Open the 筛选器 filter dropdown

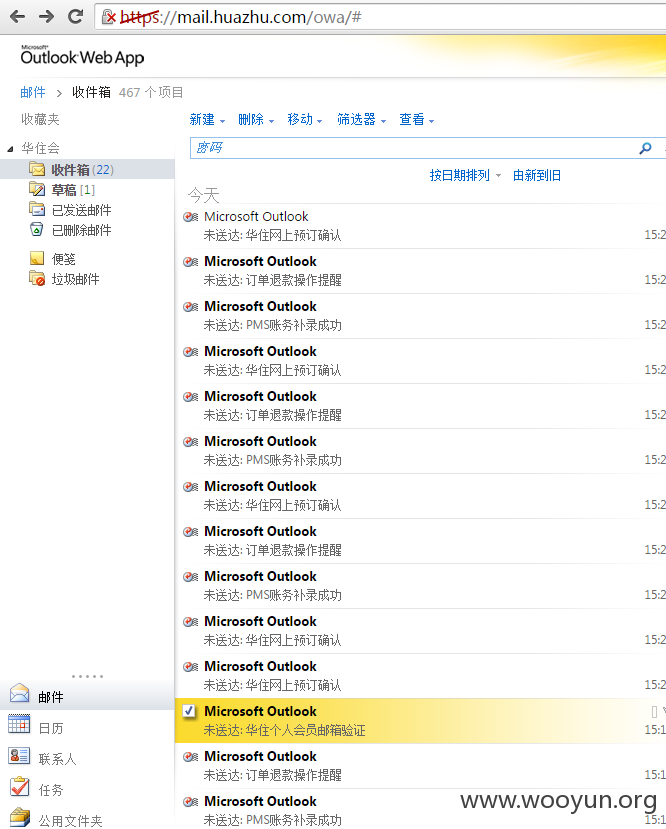(x=362, y=119)
